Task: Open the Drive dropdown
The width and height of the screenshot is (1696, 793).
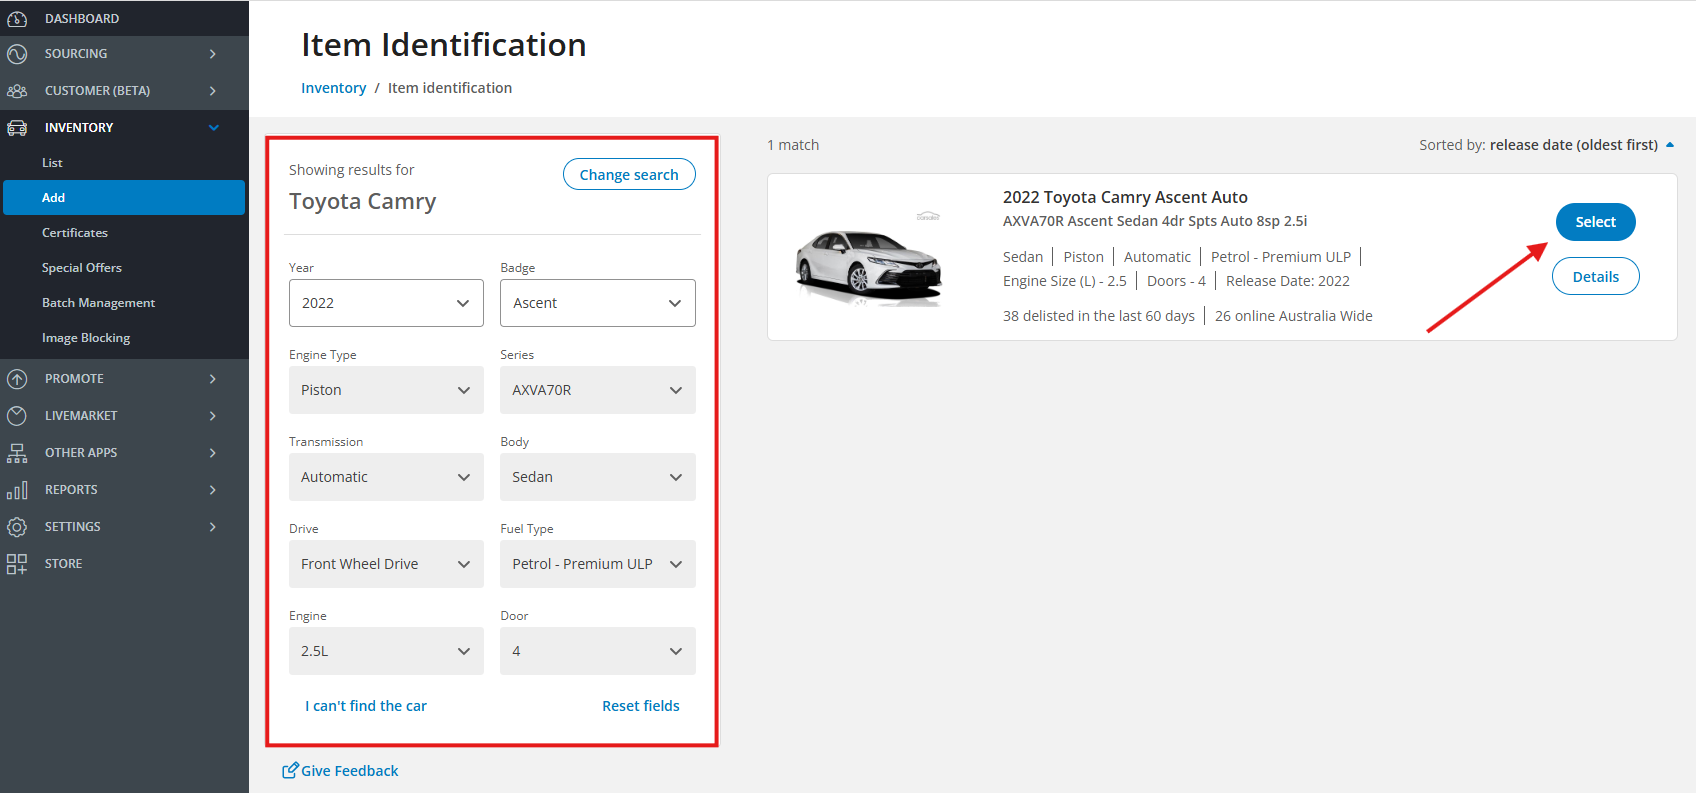Action: click(x=386, y=564)
